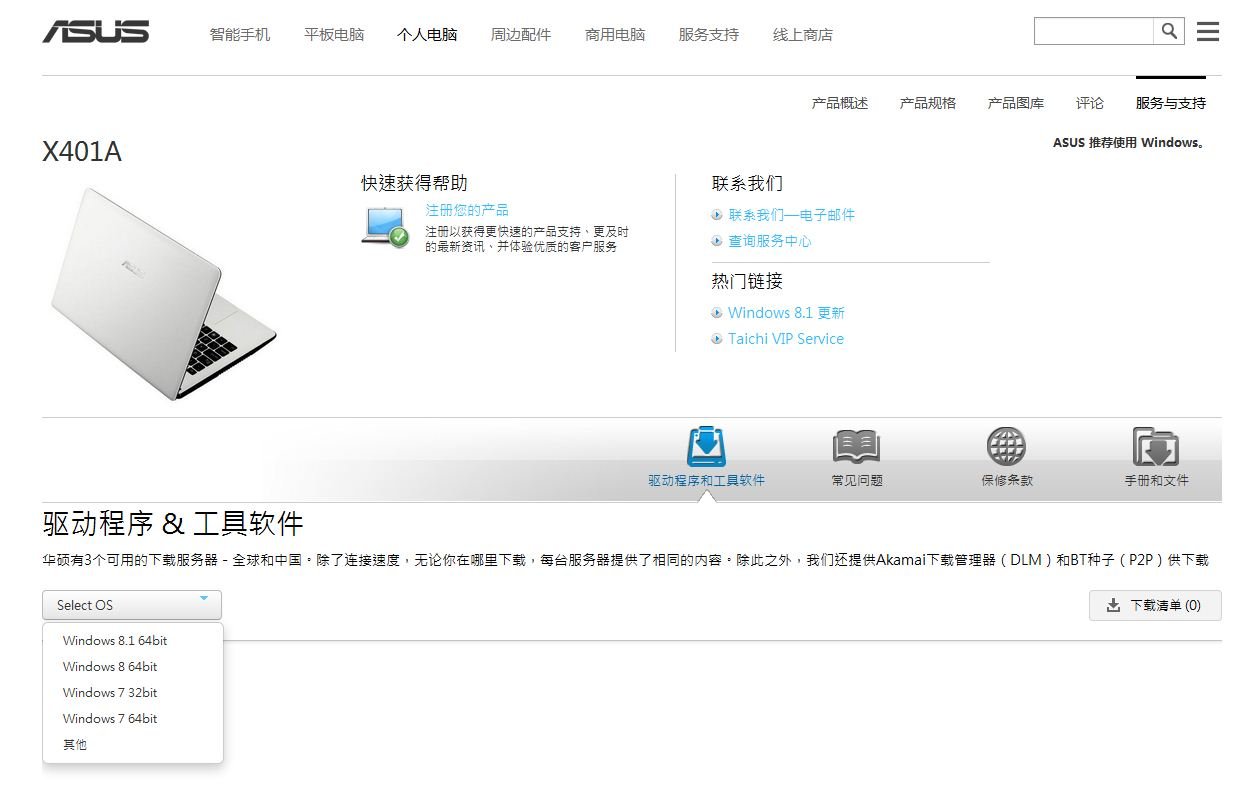Choose 其他 in the OS dropdown
The height and width of the screenshot is (786, 1248).
74,744
